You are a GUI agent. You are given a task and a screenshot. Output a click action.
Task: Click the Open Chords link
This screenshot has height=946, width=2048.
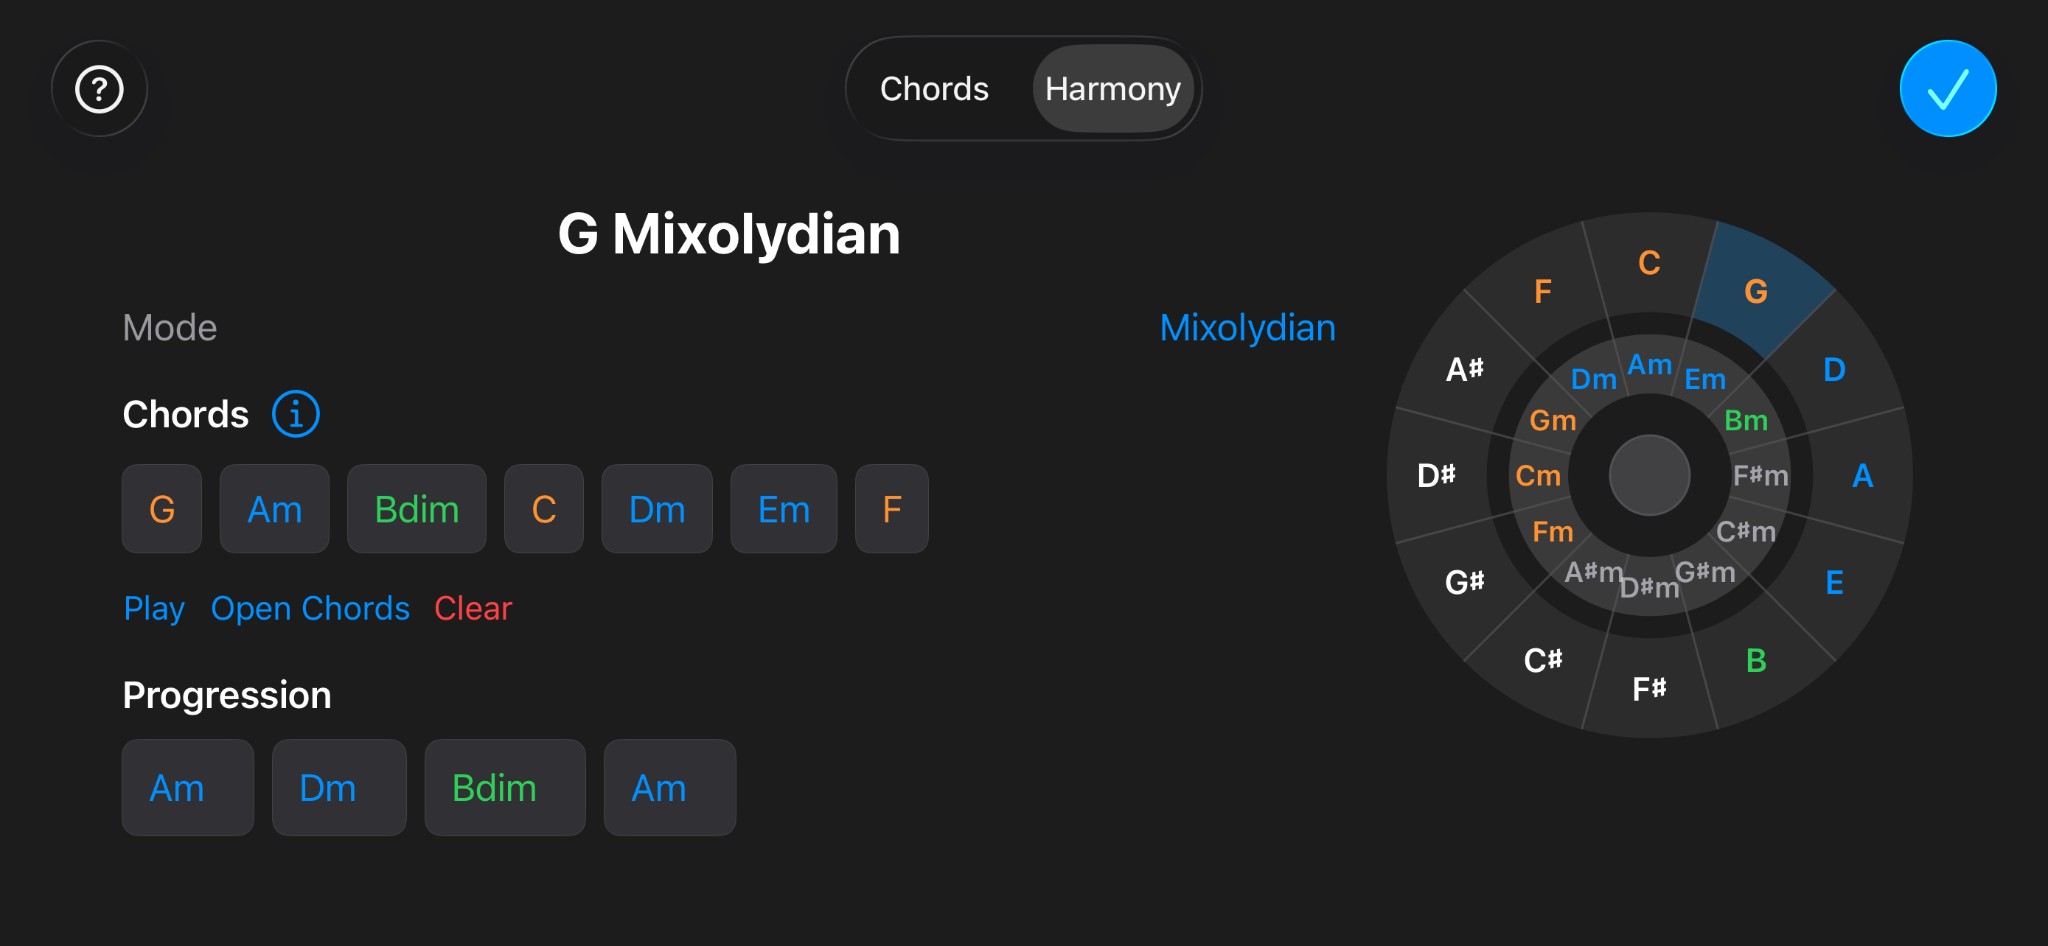click(310, 608)
